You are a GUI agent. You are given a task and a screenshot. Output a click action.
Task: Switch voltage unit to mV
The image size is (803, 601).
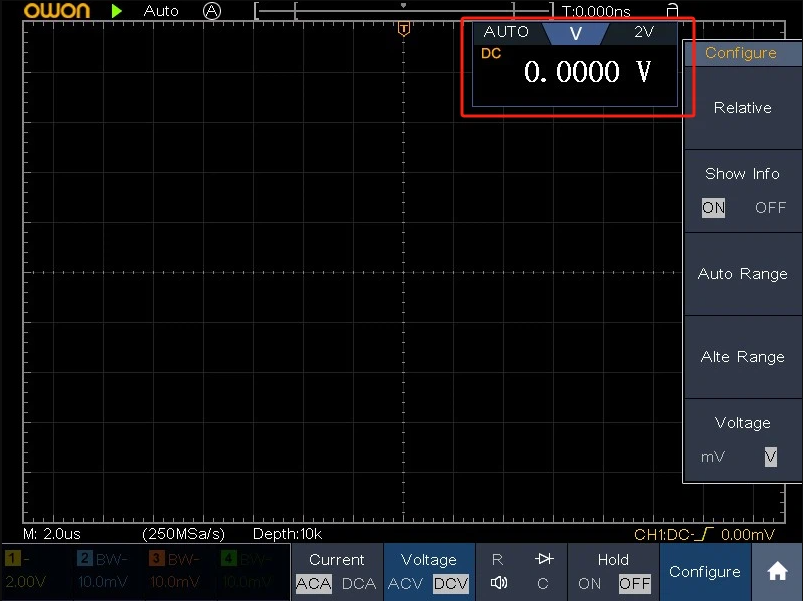[x=713, y=457]
